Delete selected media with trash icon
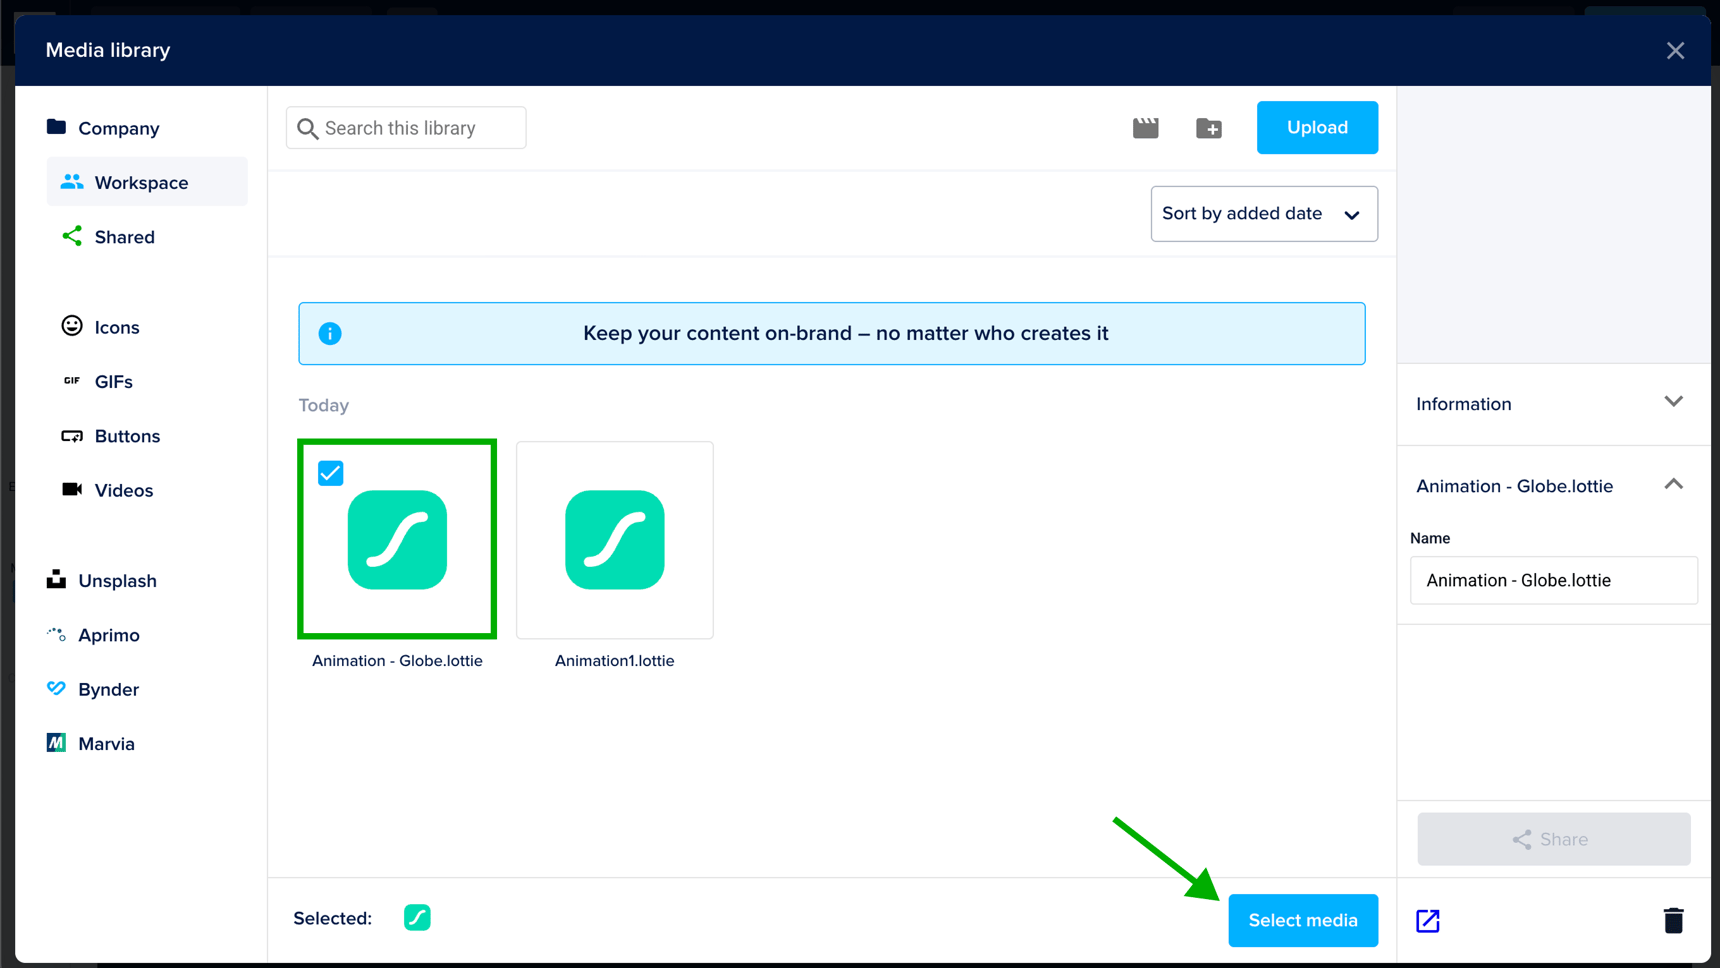Image resolution: width=1720 pixels, height=968 pixels. point(1673,920)
